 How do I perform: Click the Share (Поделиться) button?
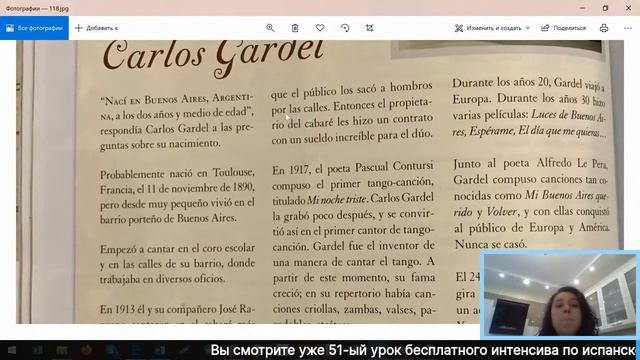point(564,28)
